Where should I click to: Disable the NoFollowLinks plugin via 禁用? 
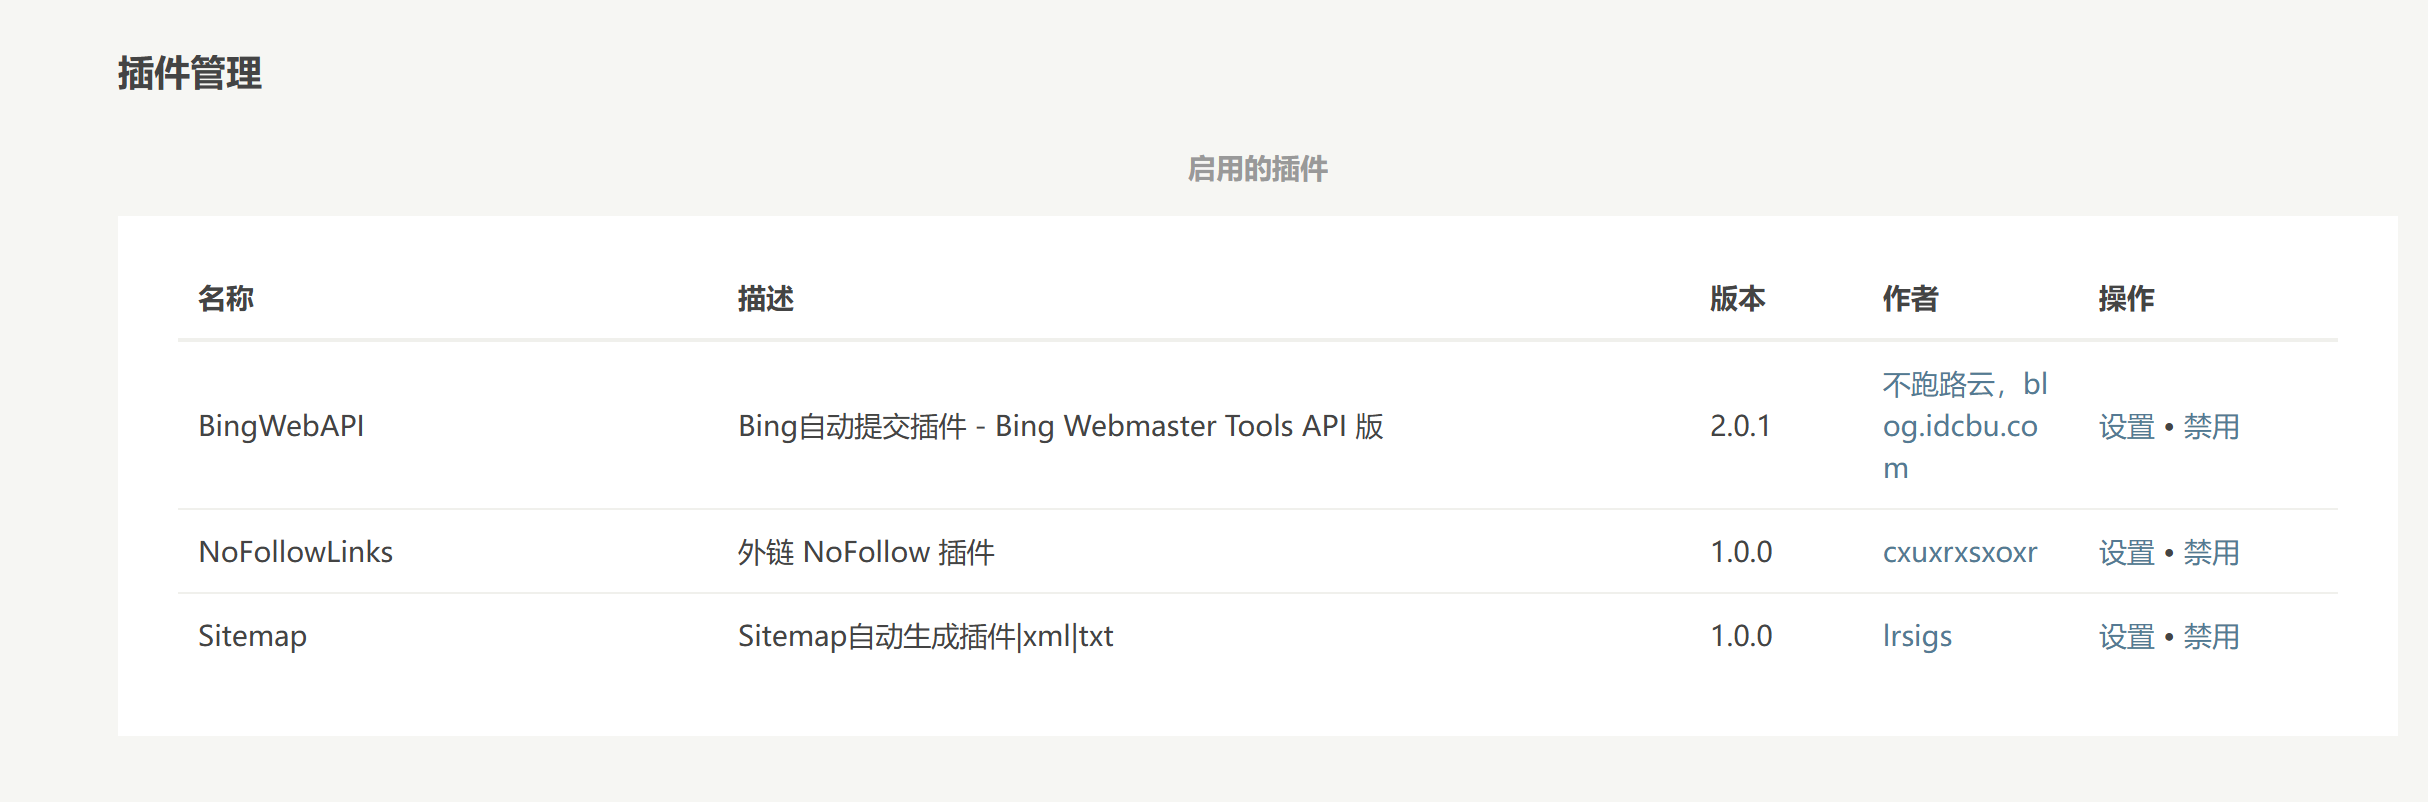click(x=2211, y=552)
